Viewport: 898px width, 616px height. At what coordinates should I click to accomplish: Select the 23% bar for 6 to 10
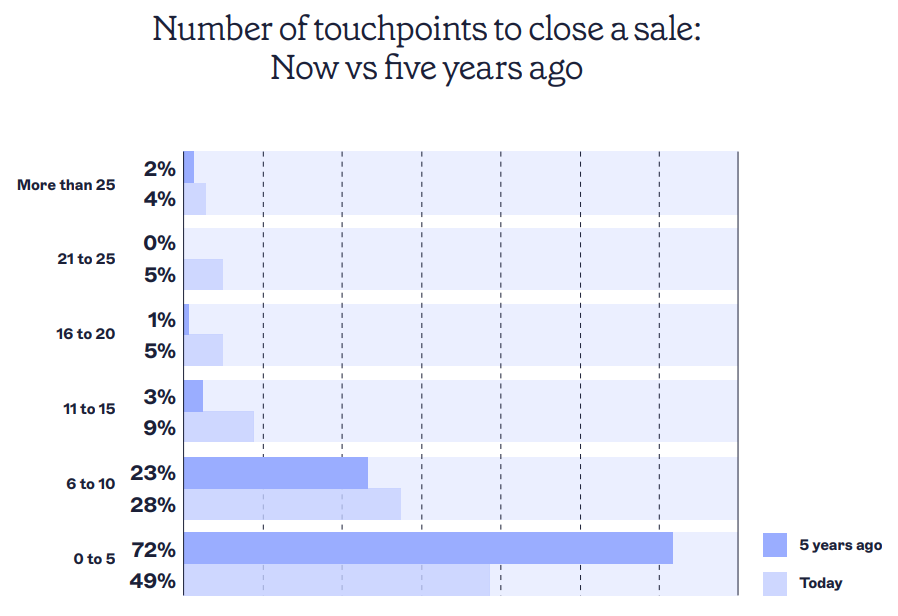[x=276, y=473]
